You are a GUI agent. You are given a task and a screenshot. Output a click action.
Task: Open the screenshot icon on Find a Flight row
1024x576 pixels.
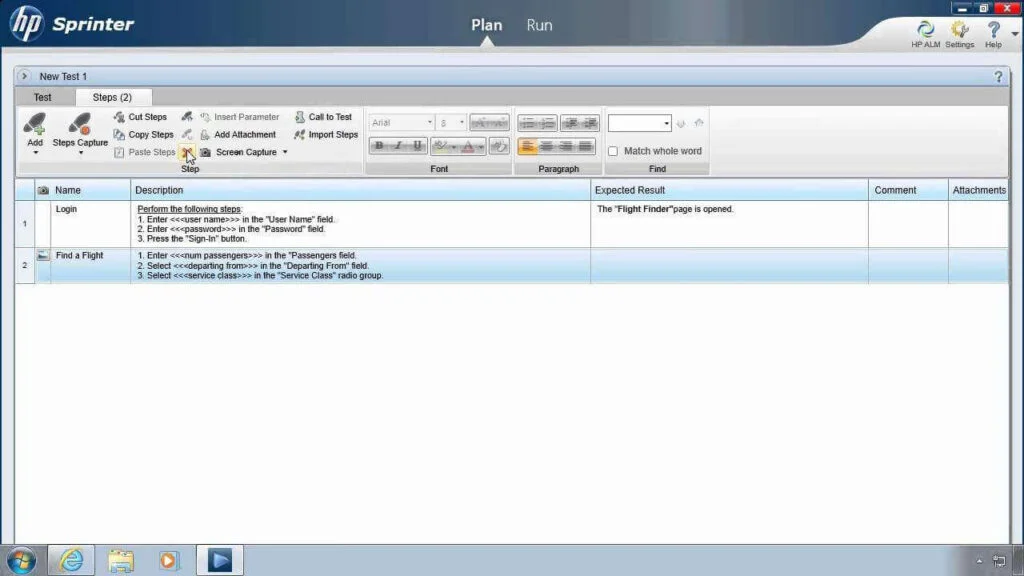click(x=43, y=255)
